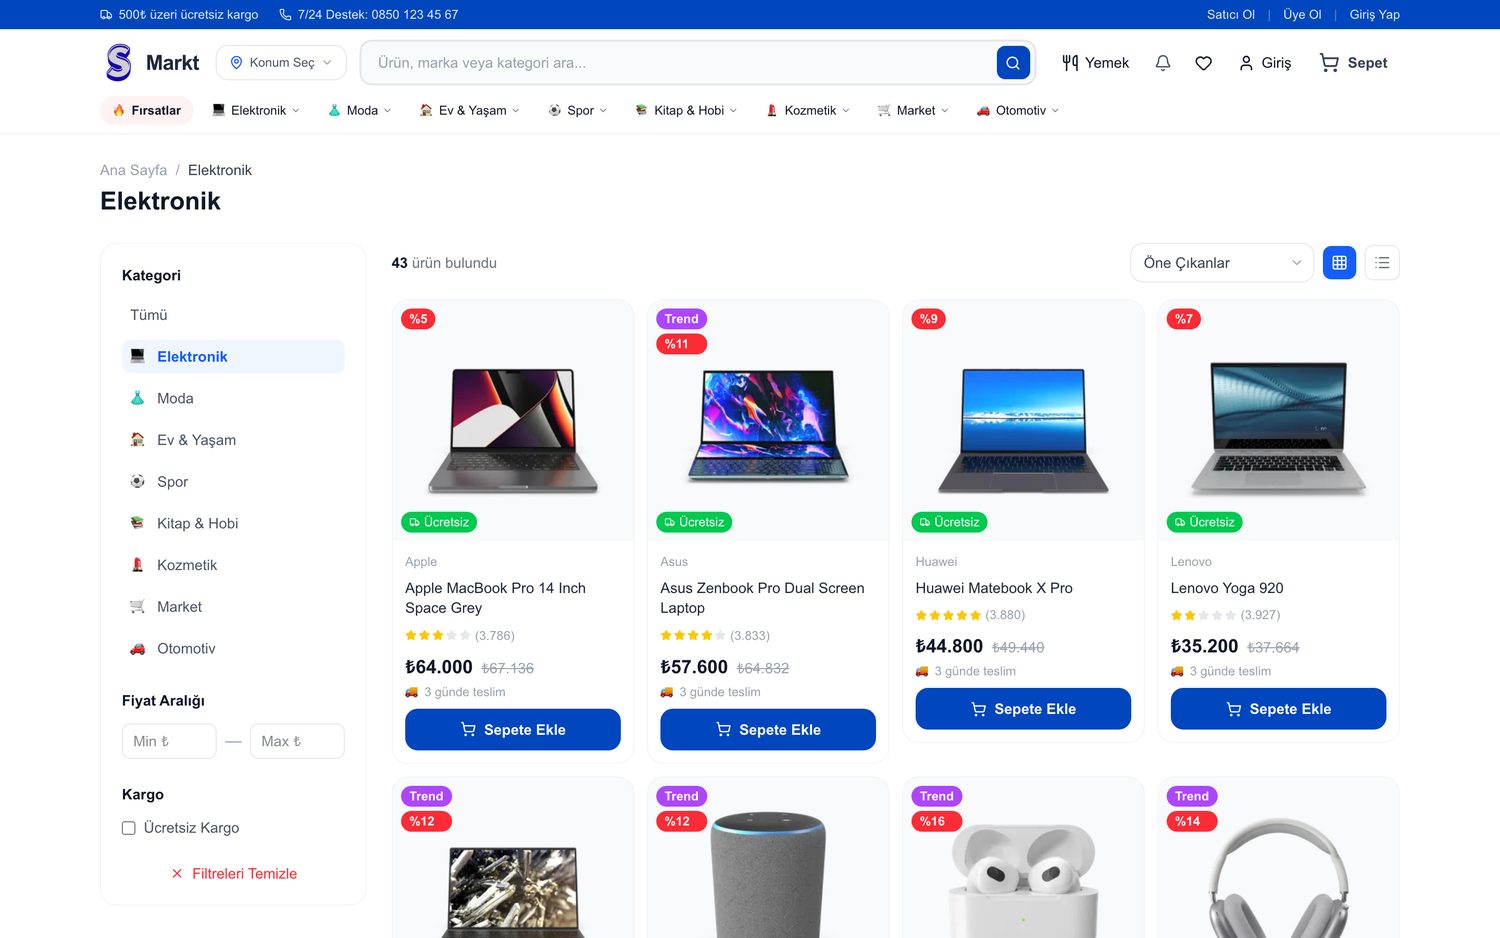The width and height of the screenshot is (1500, 938).
Task: Click the Giriş Yap link in top bar
Action: coord(1374,14)
